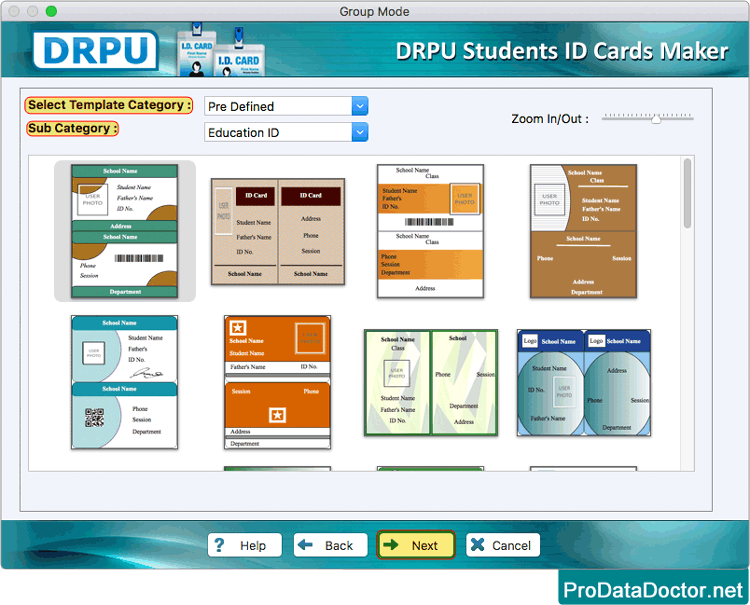Adjust the Zoom In/Out slider handle
Screen dimensions: 750x605
point(656,119)
